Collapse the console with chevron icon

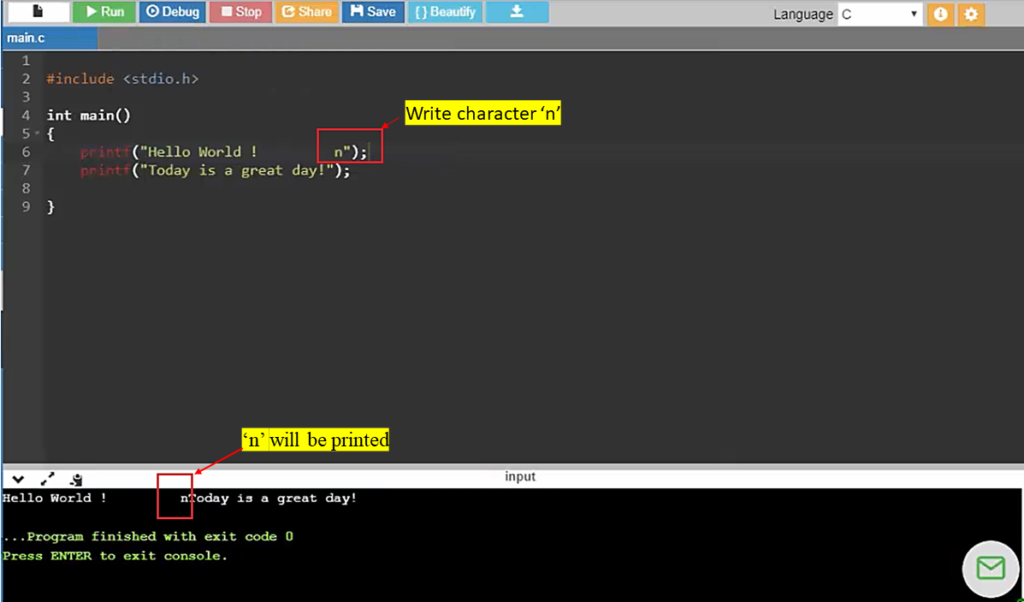(18, 480)
